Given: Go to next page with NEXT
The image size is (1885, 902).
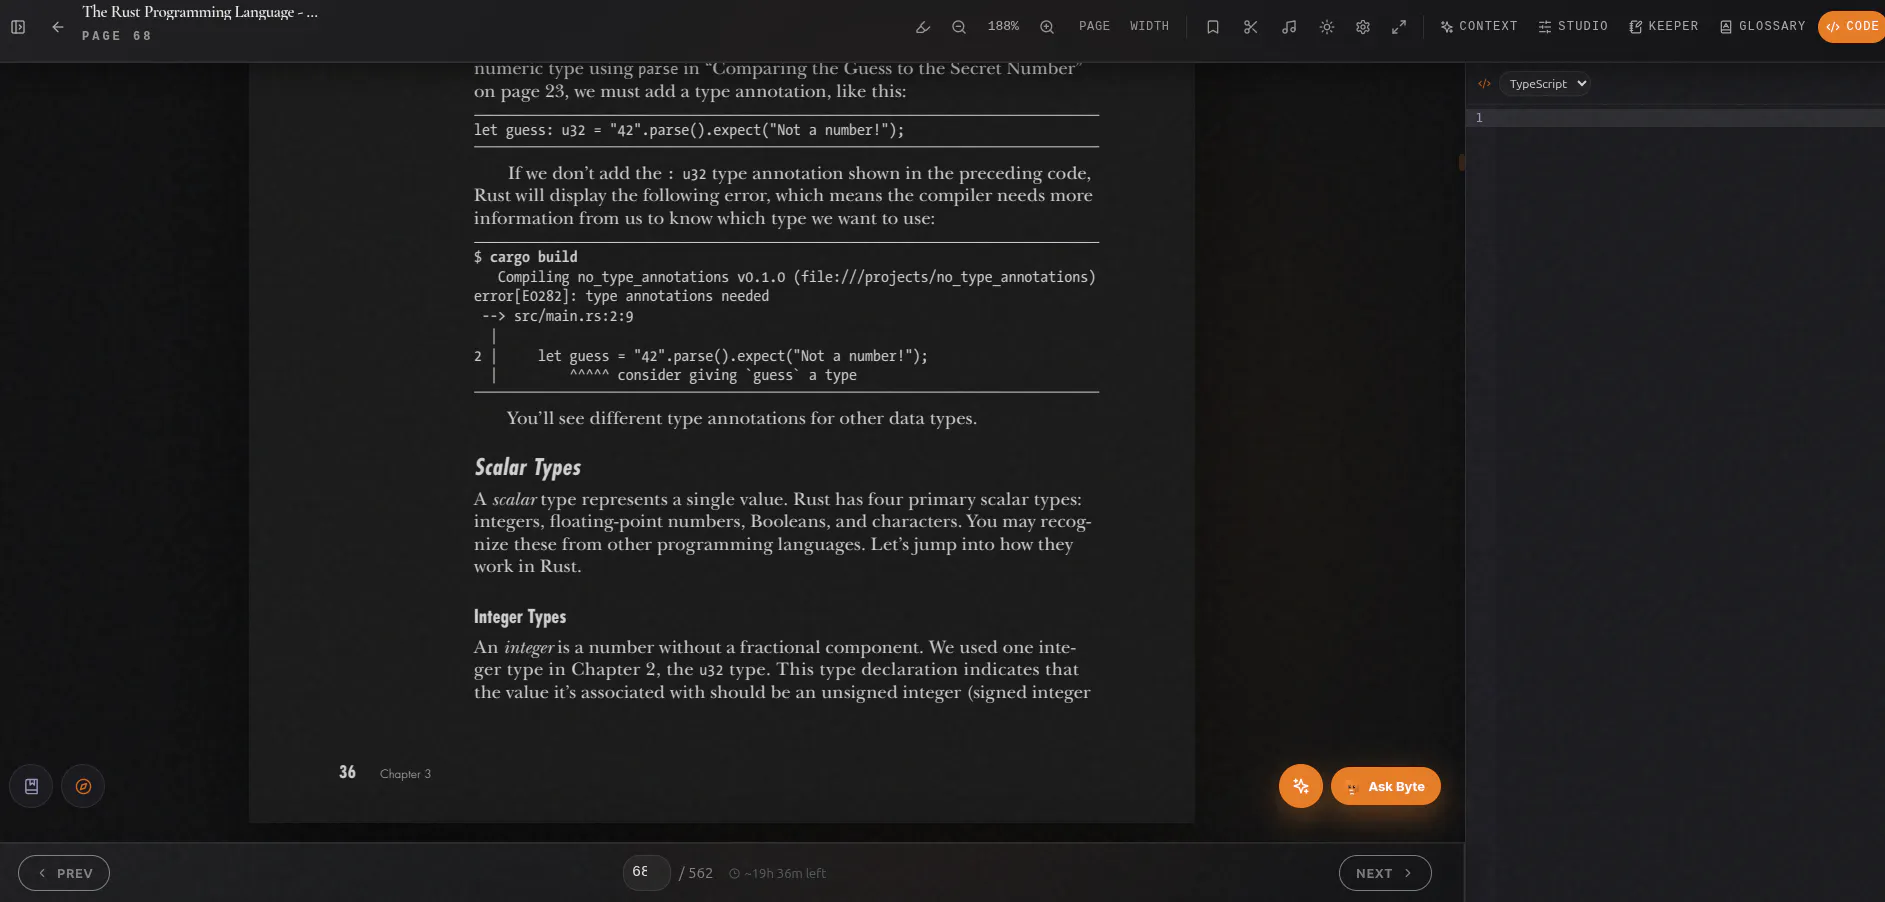Looking at the screenshot, I should [1385, 873].
